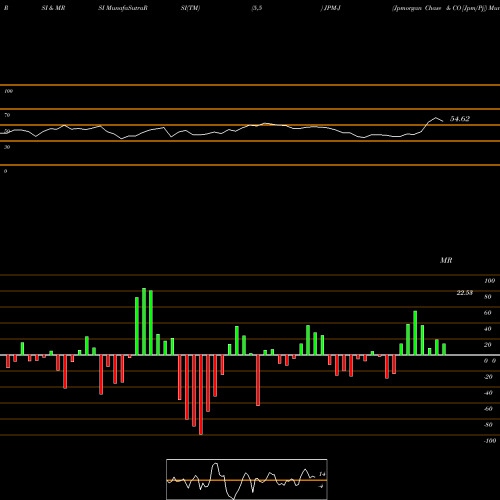The width and height of the screenshot is (500, 500).
Task: Click the -60 label on the MR axis
Action: tap(488, 409)
